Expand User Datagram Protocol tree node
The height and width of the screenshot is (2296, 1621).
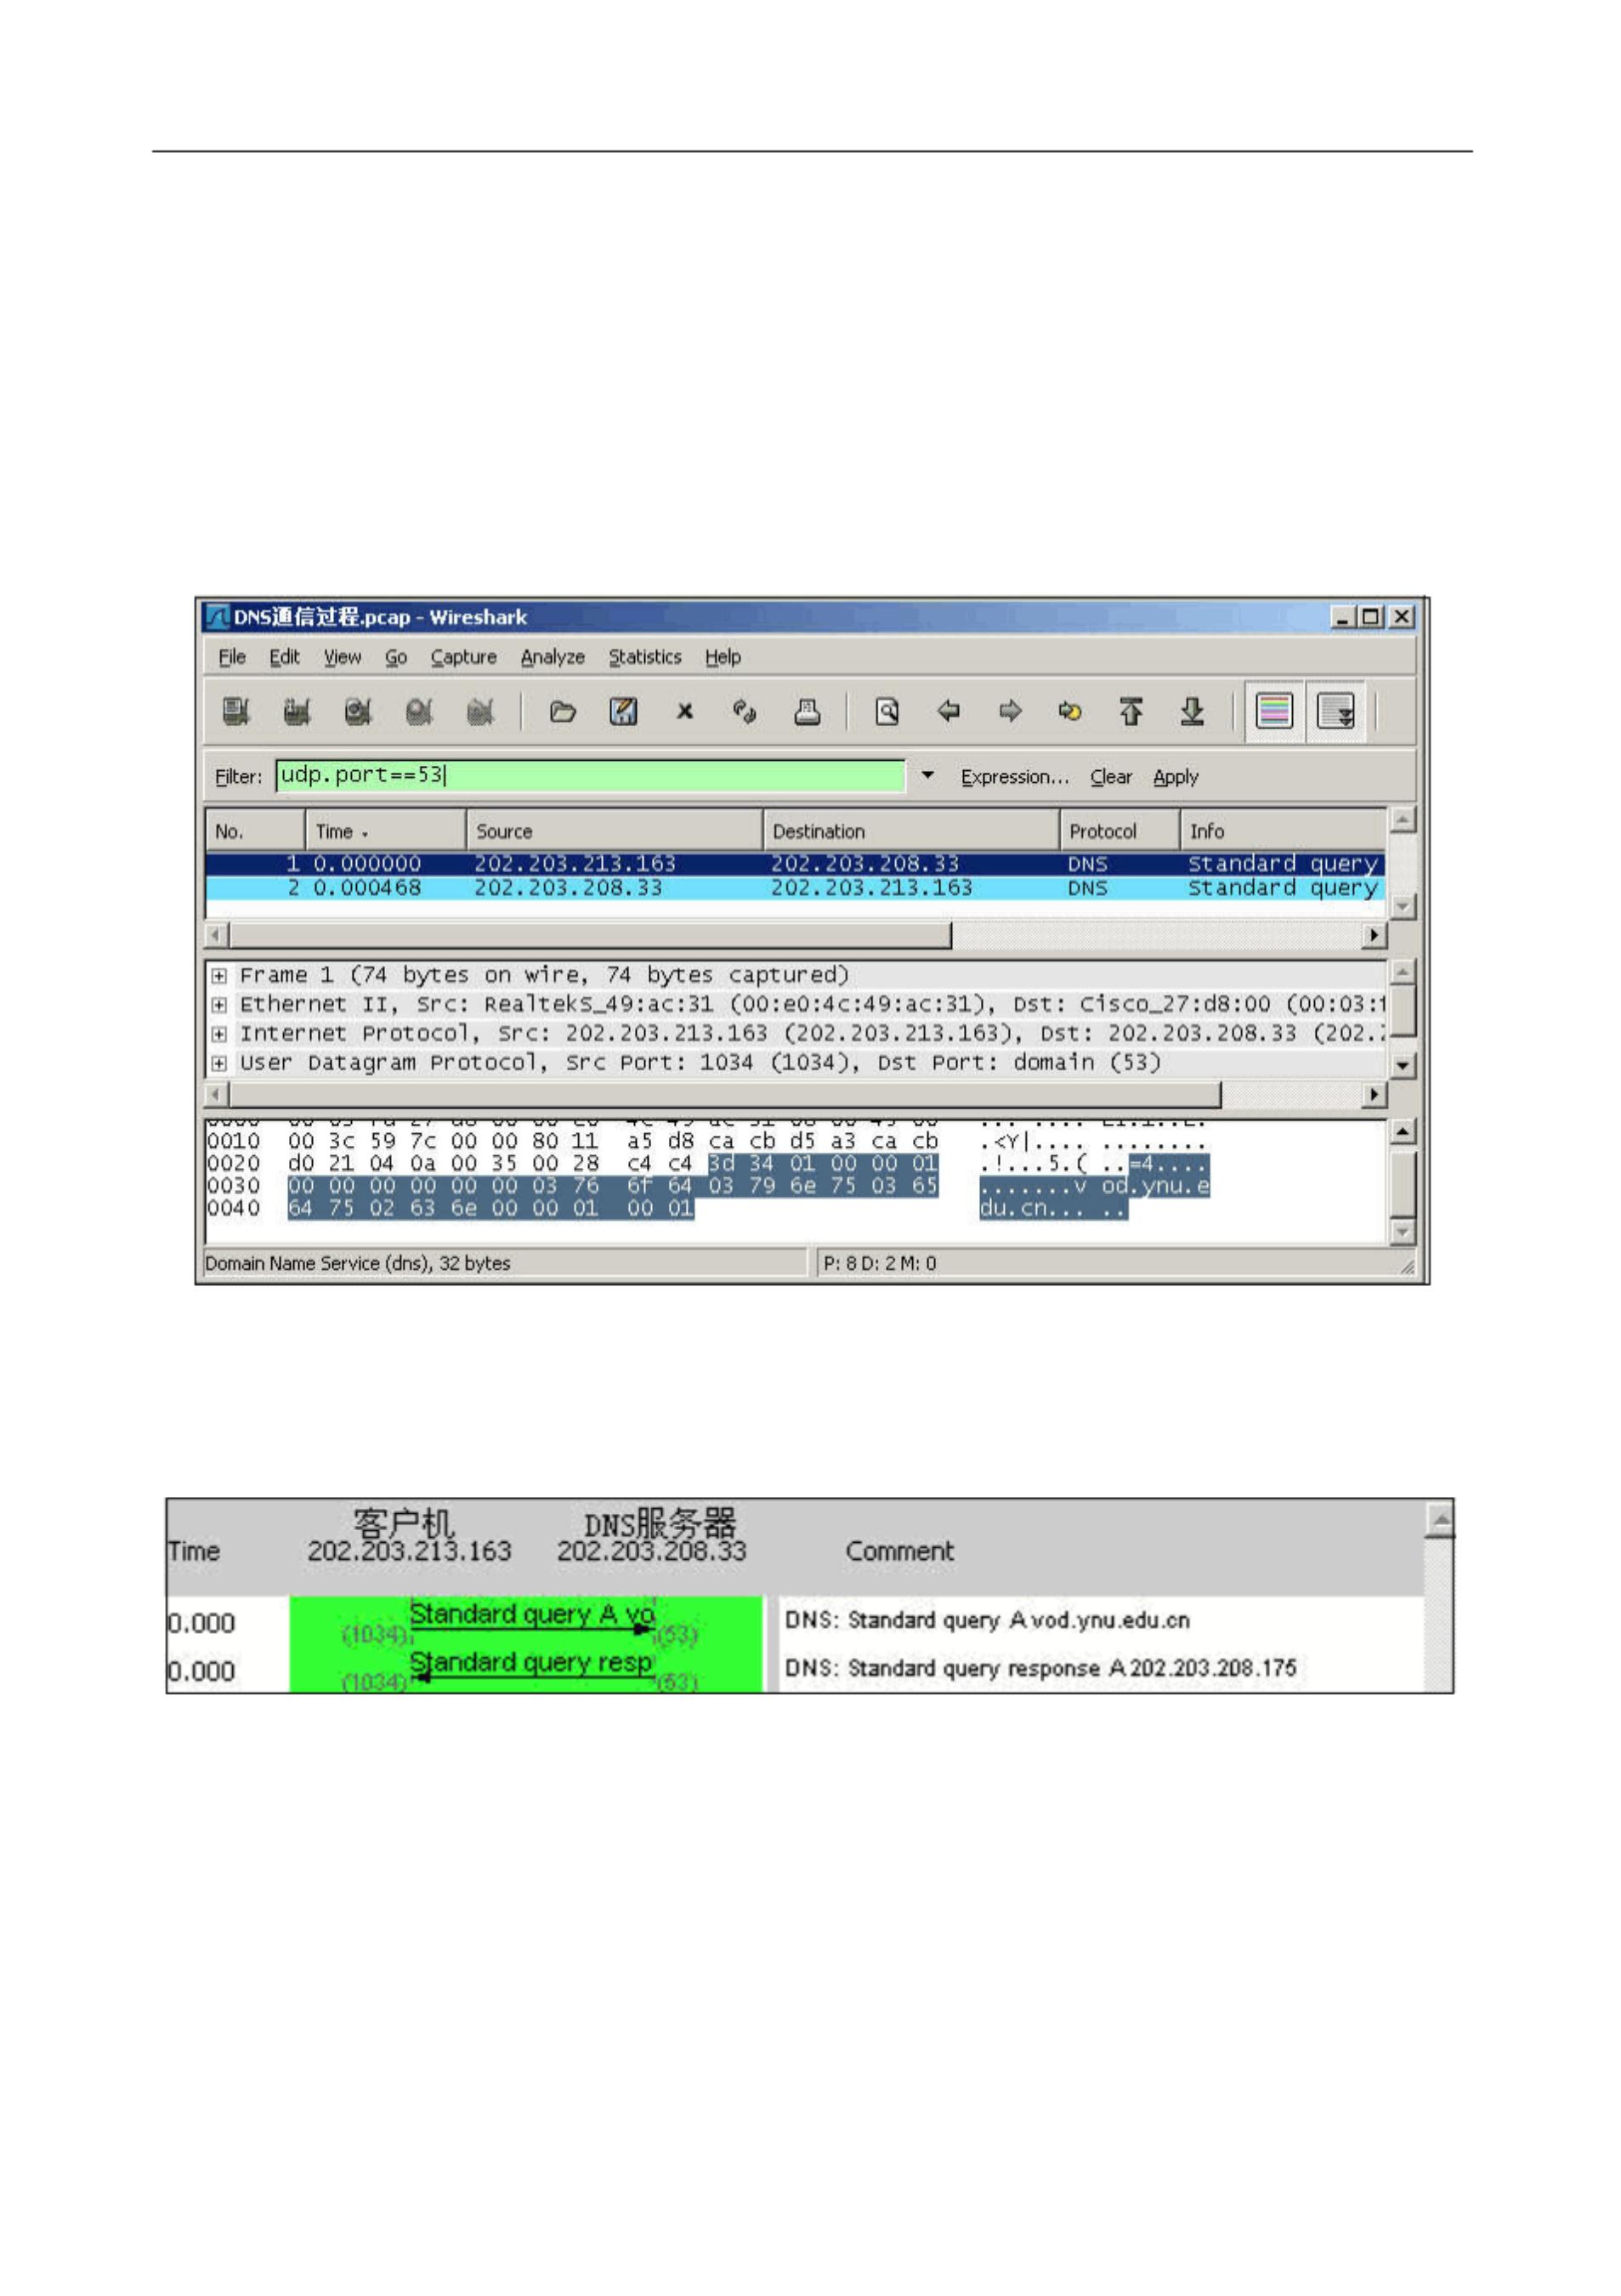point(219,1063)
